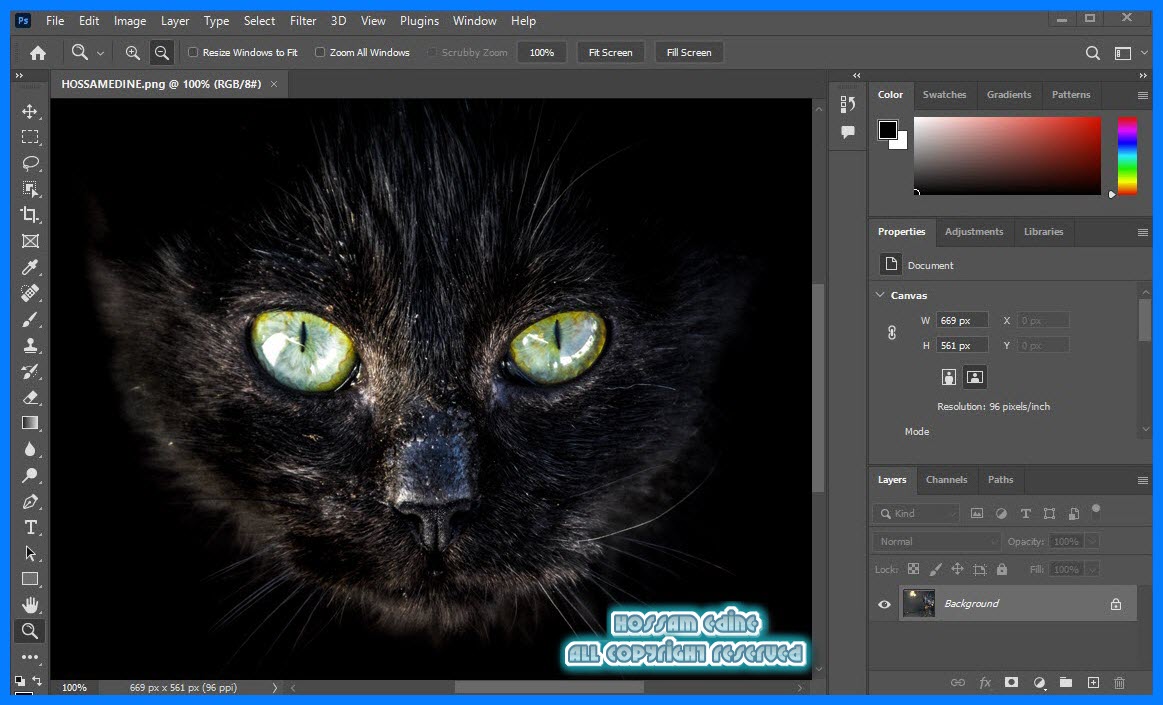
Task: Select the Clone Stamp tool
Action: (30, 345)
